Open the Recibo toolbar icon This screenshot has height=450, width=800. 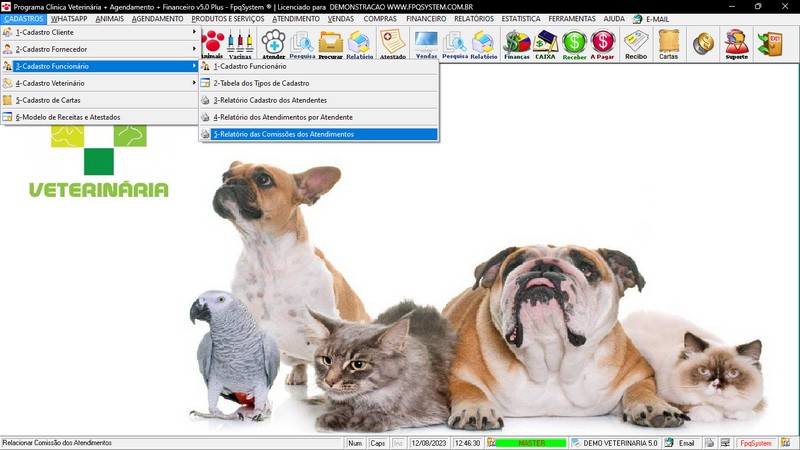point(636,44)
